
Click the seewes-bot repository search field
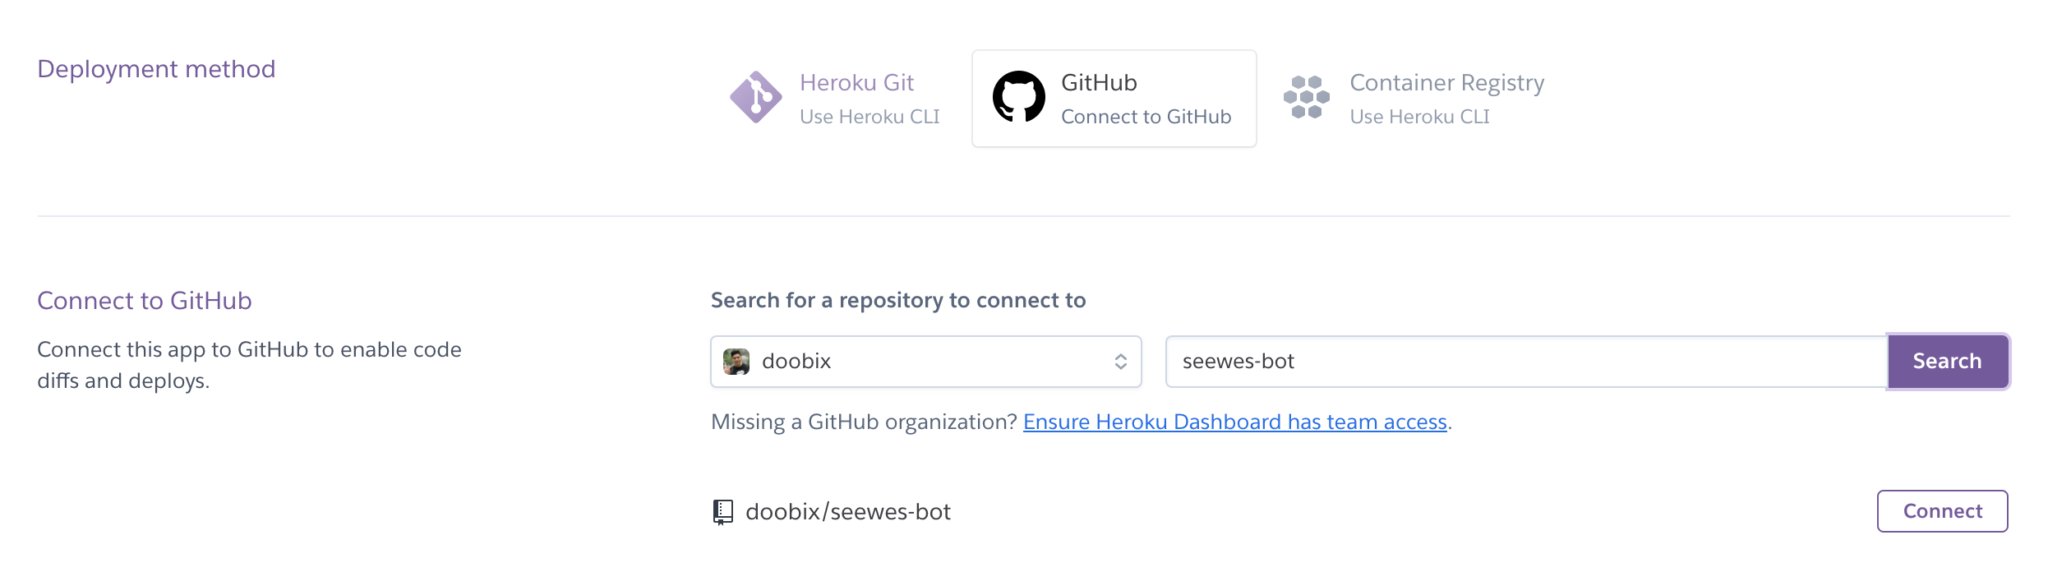click(x=1526, y=361)
